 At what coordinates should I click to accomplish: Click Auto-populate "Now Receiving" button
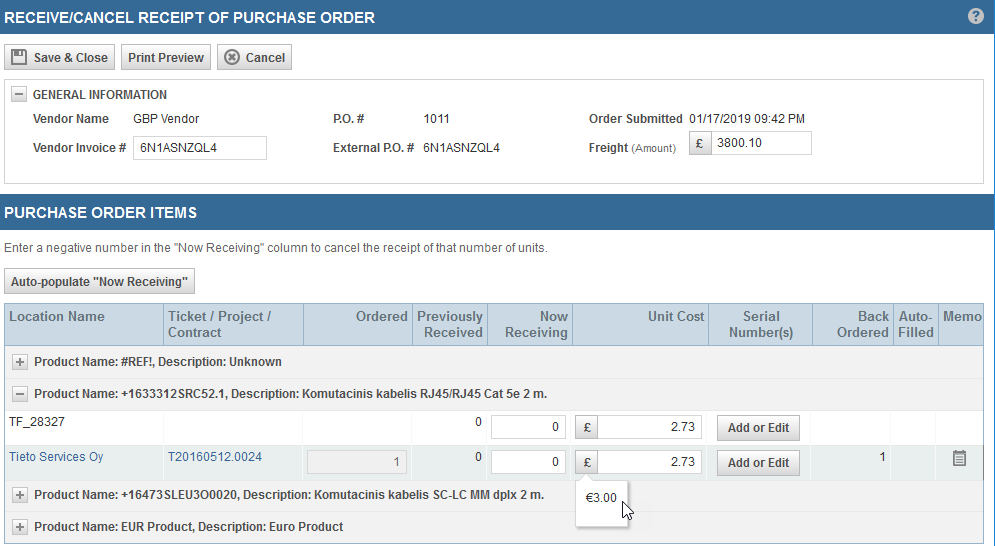(100, 282)
